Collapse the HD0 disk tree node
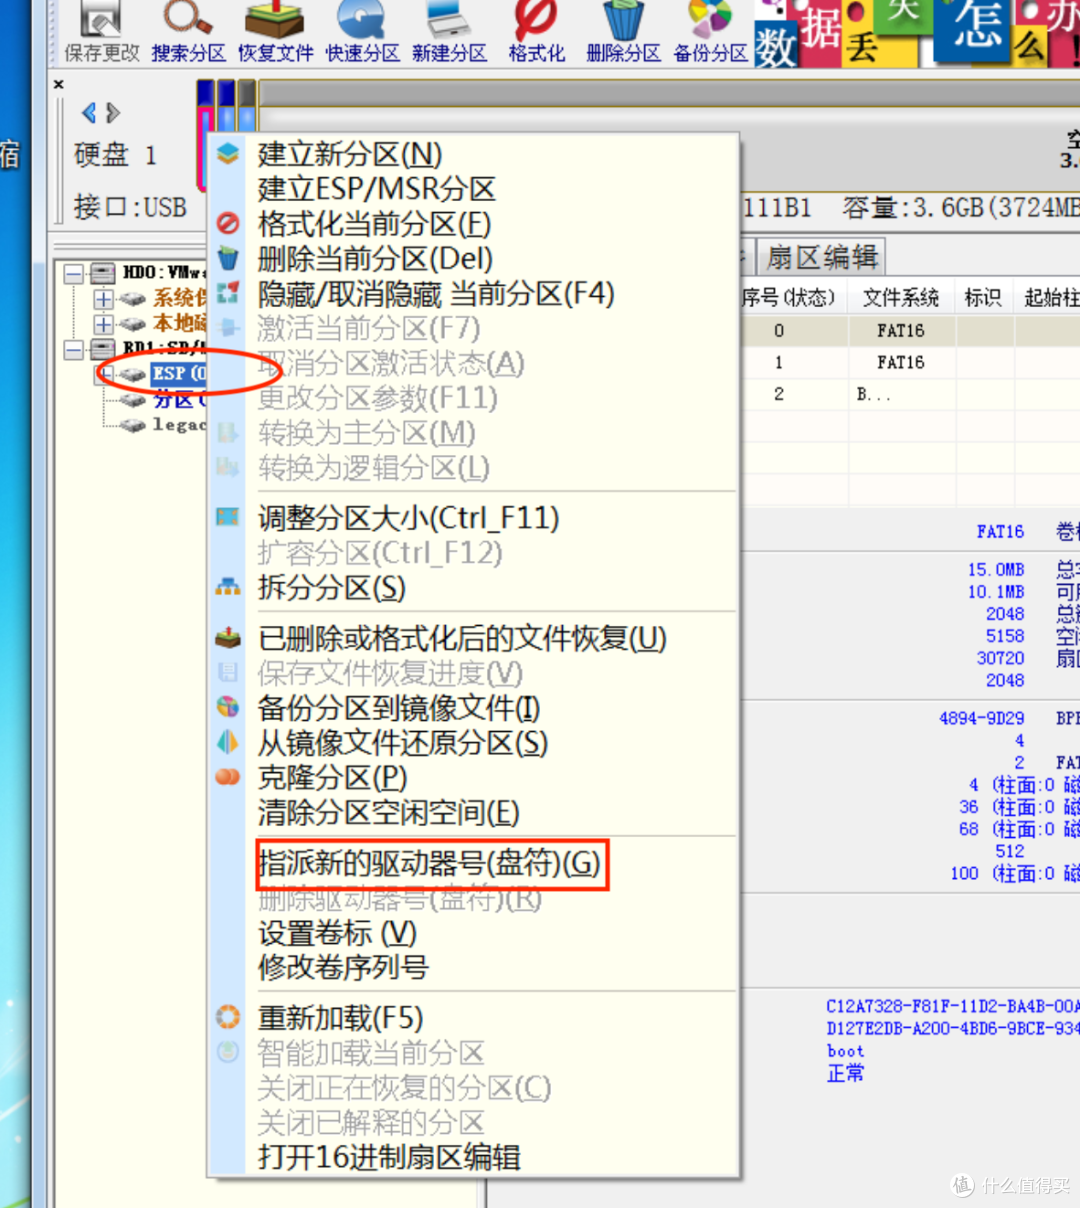The width and height of the screenshot is (1080, 1208). pyautogui.click(x=74, y=272)
